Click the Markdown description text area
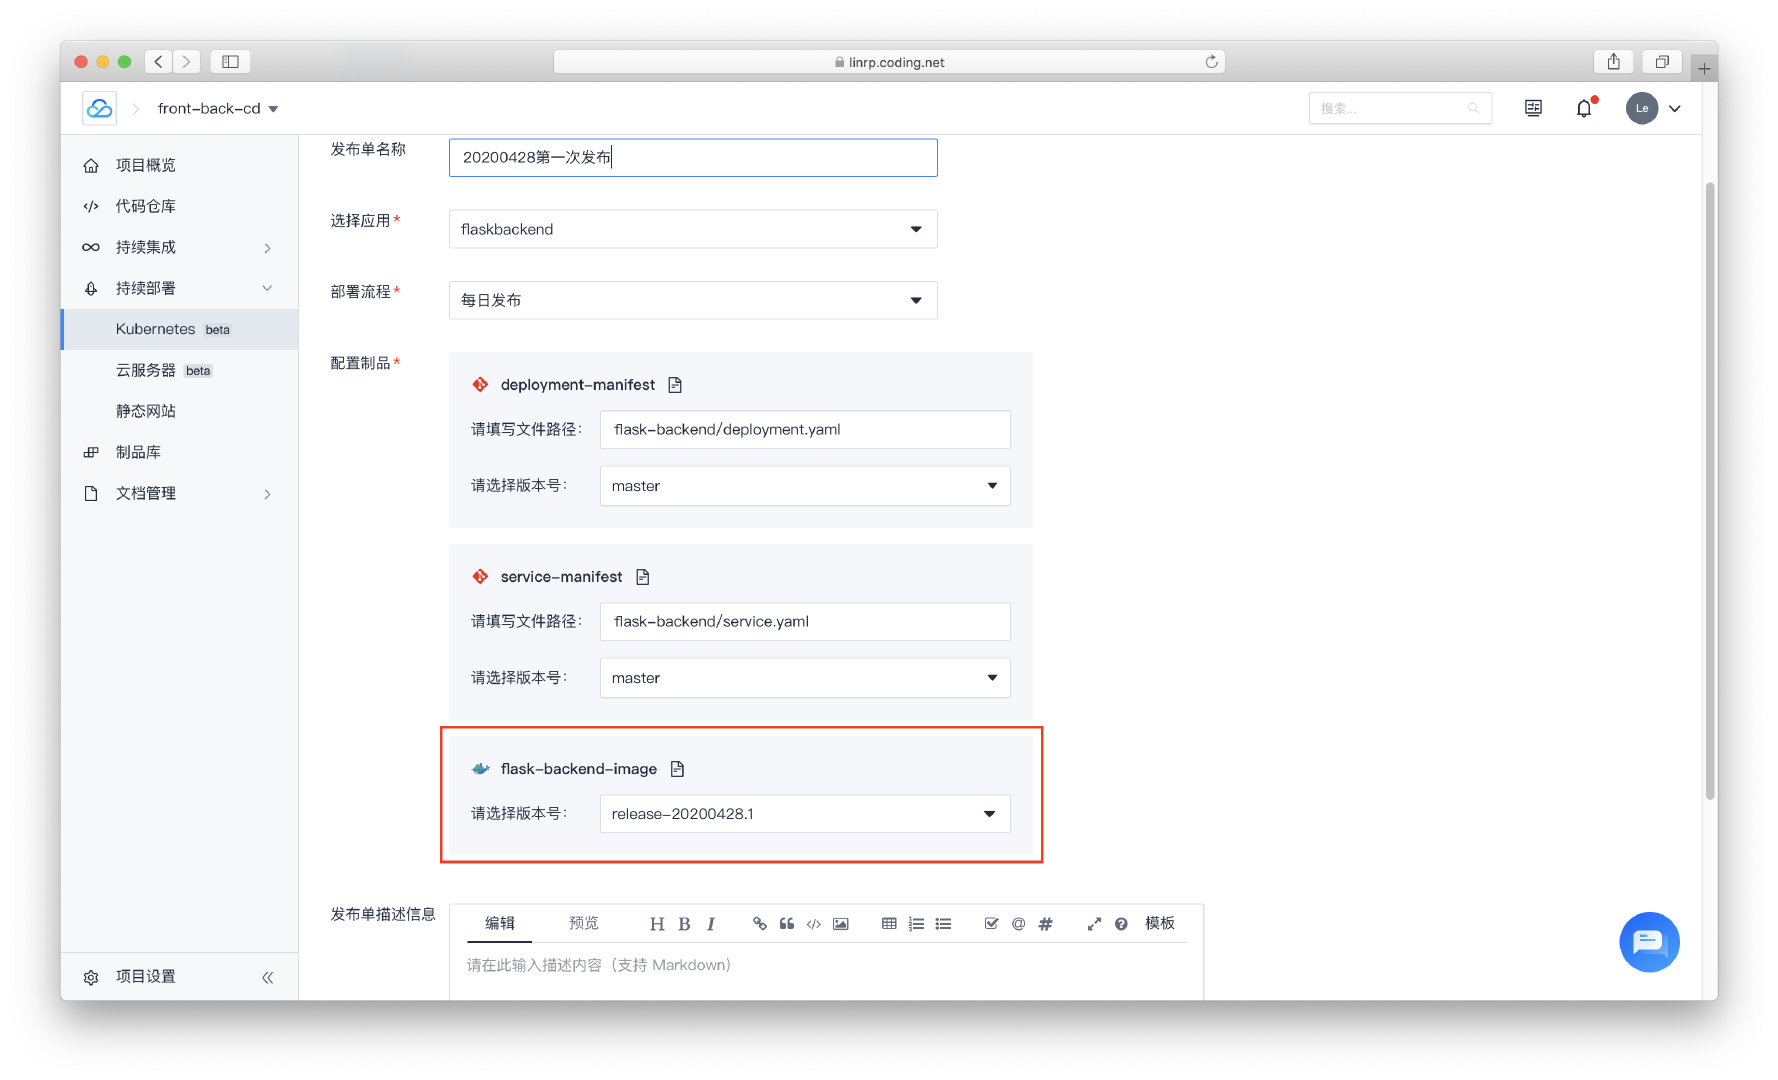 [x=826, y=972]
